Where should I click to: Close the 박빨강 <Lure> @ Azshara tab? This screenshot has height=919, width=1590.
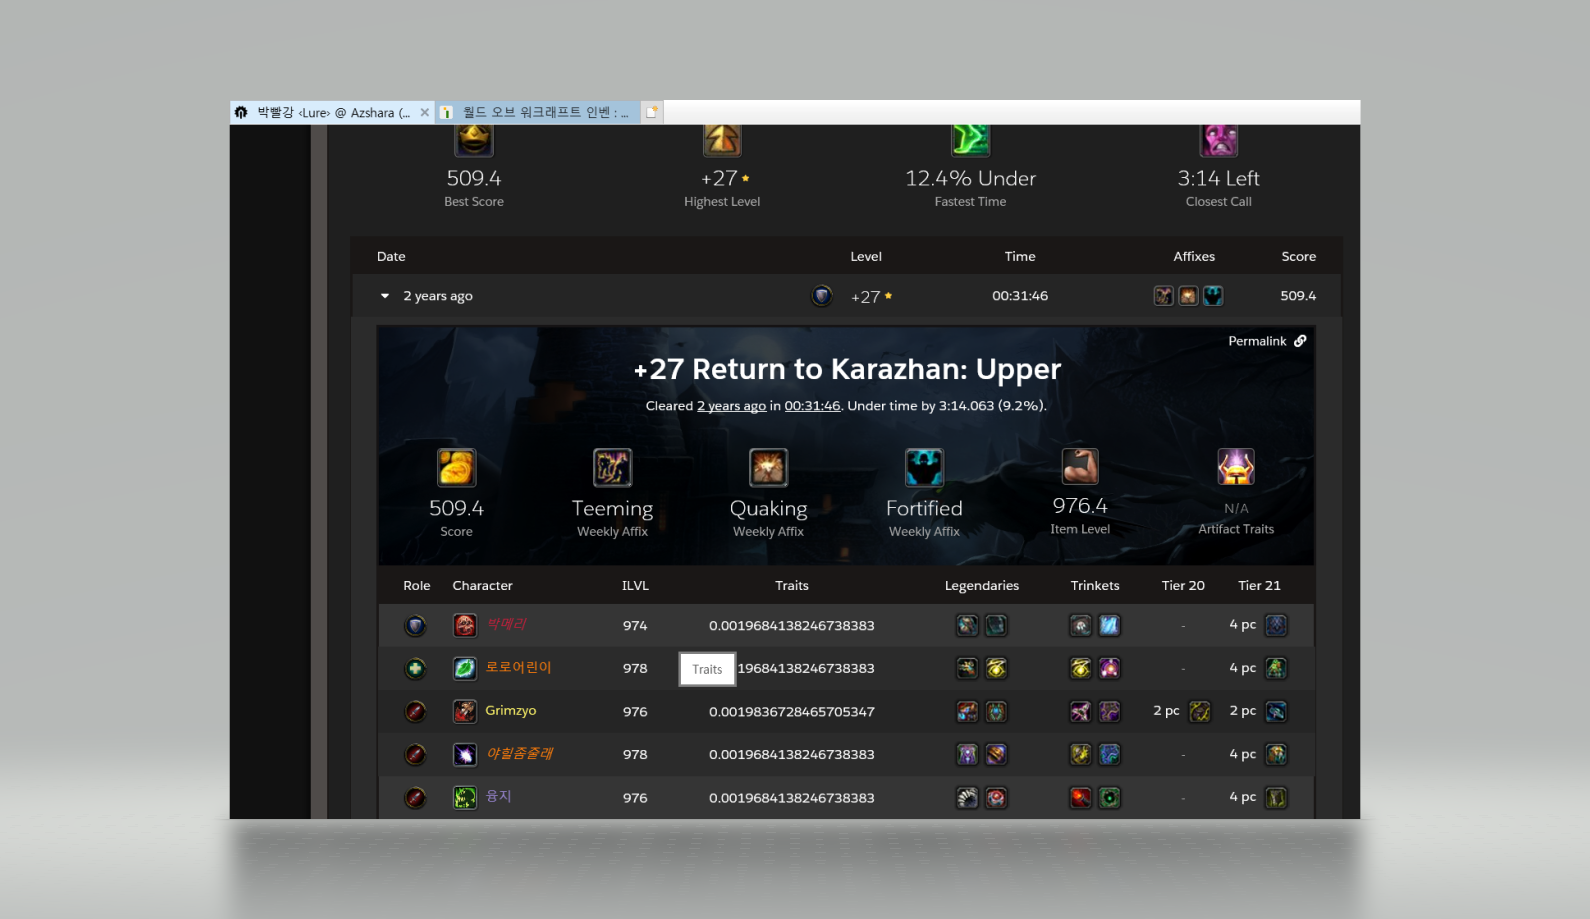tap(425, 113)
